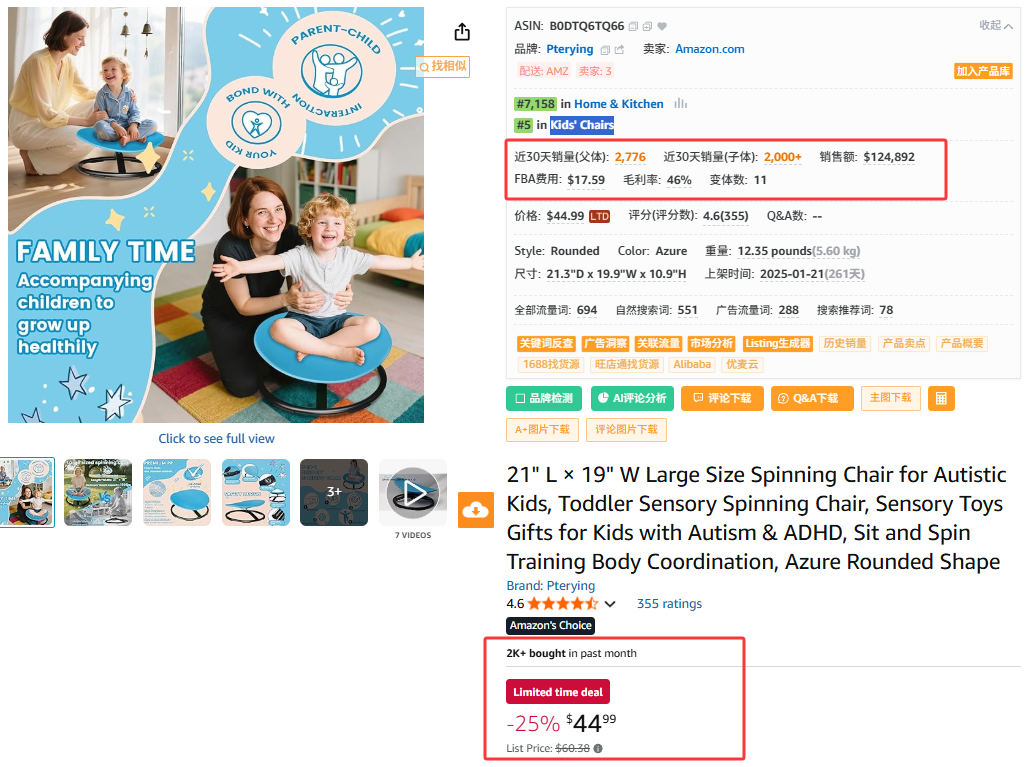Open the 关键词反查 tab
This screenshot has width=1036, height=767.
pos(546,343)
